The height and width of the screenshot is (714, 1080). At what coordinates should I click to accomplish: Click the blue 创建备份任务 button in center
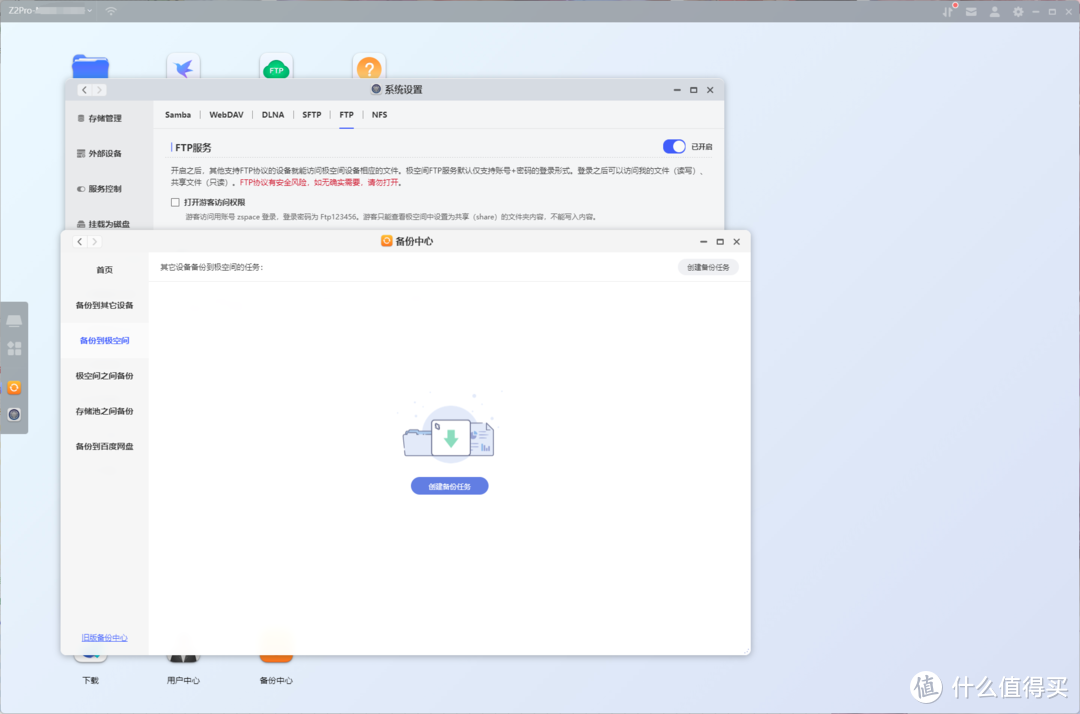[450, 486]
